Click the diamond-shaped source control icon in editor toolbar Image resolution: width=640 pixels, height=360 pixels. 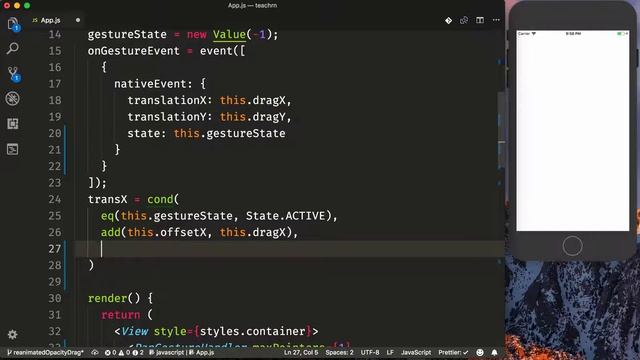(x=448, y=20)
